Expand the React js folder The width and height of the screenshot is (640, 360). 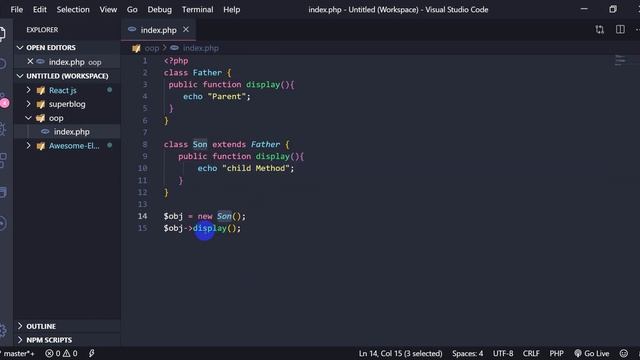29,90
